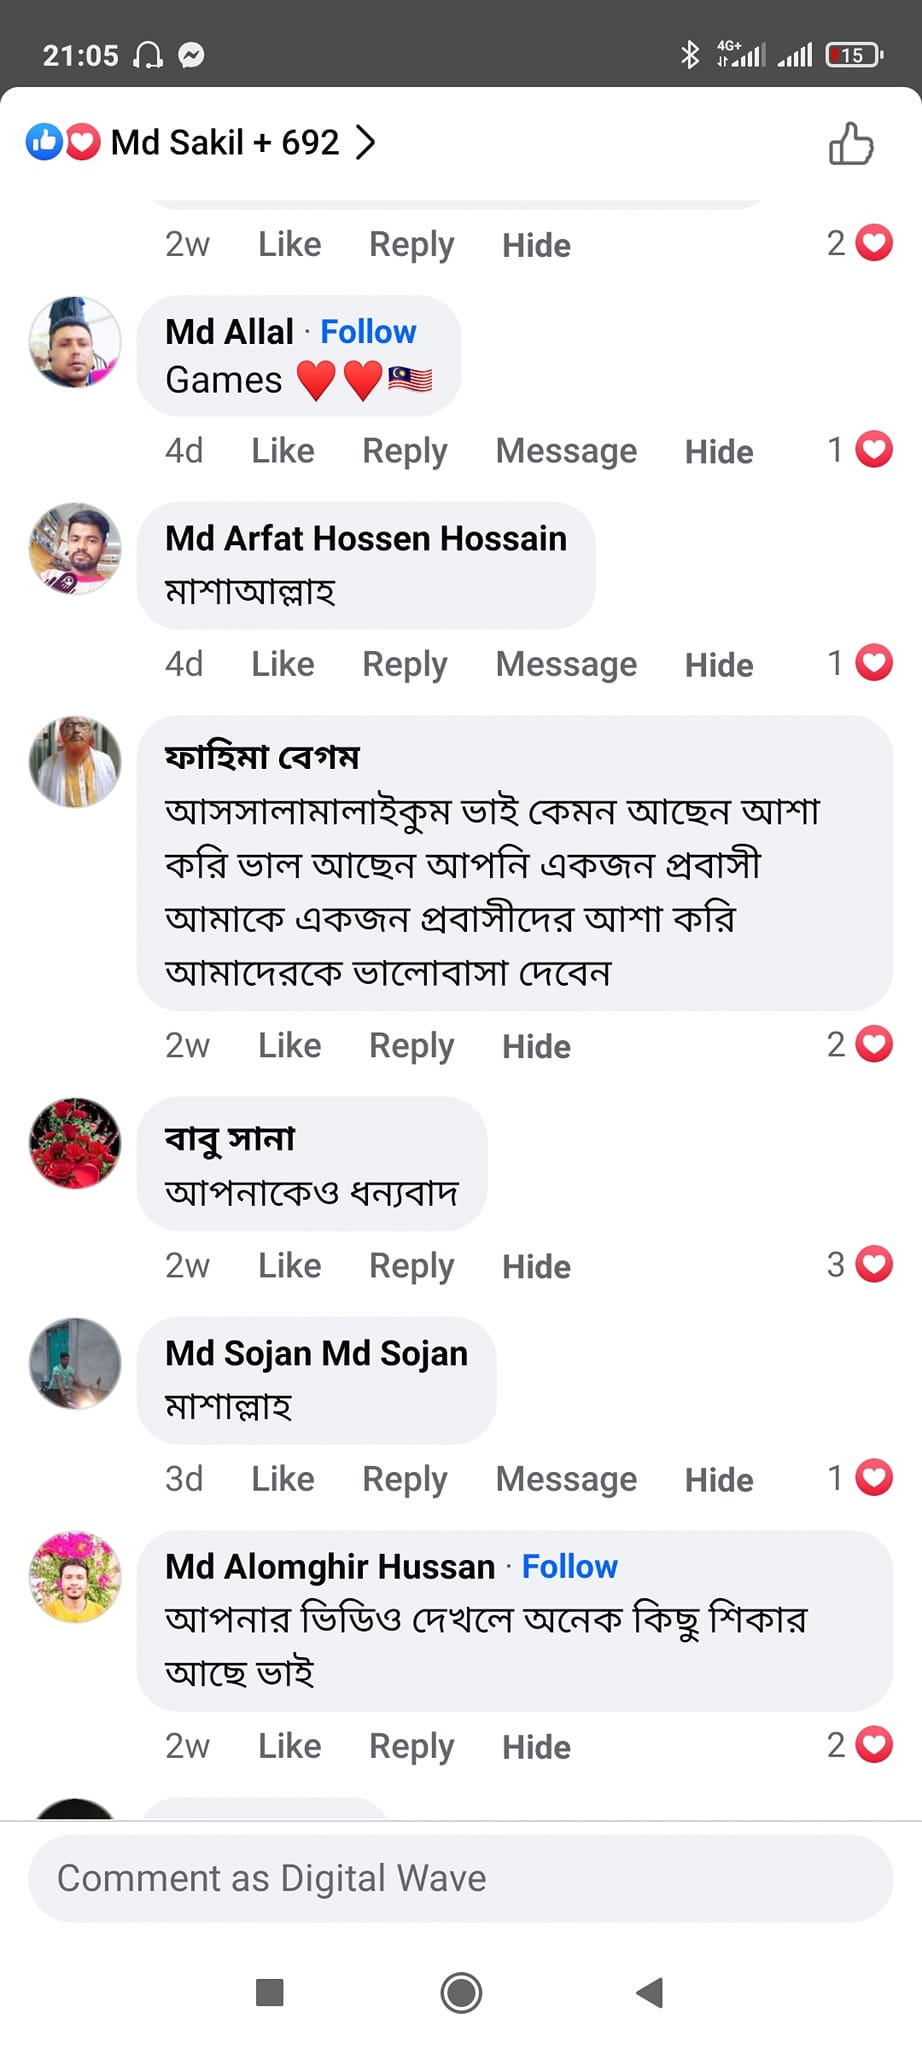
Task: Message Md Sojan Md Sojan
Action: coord(566,1479)
